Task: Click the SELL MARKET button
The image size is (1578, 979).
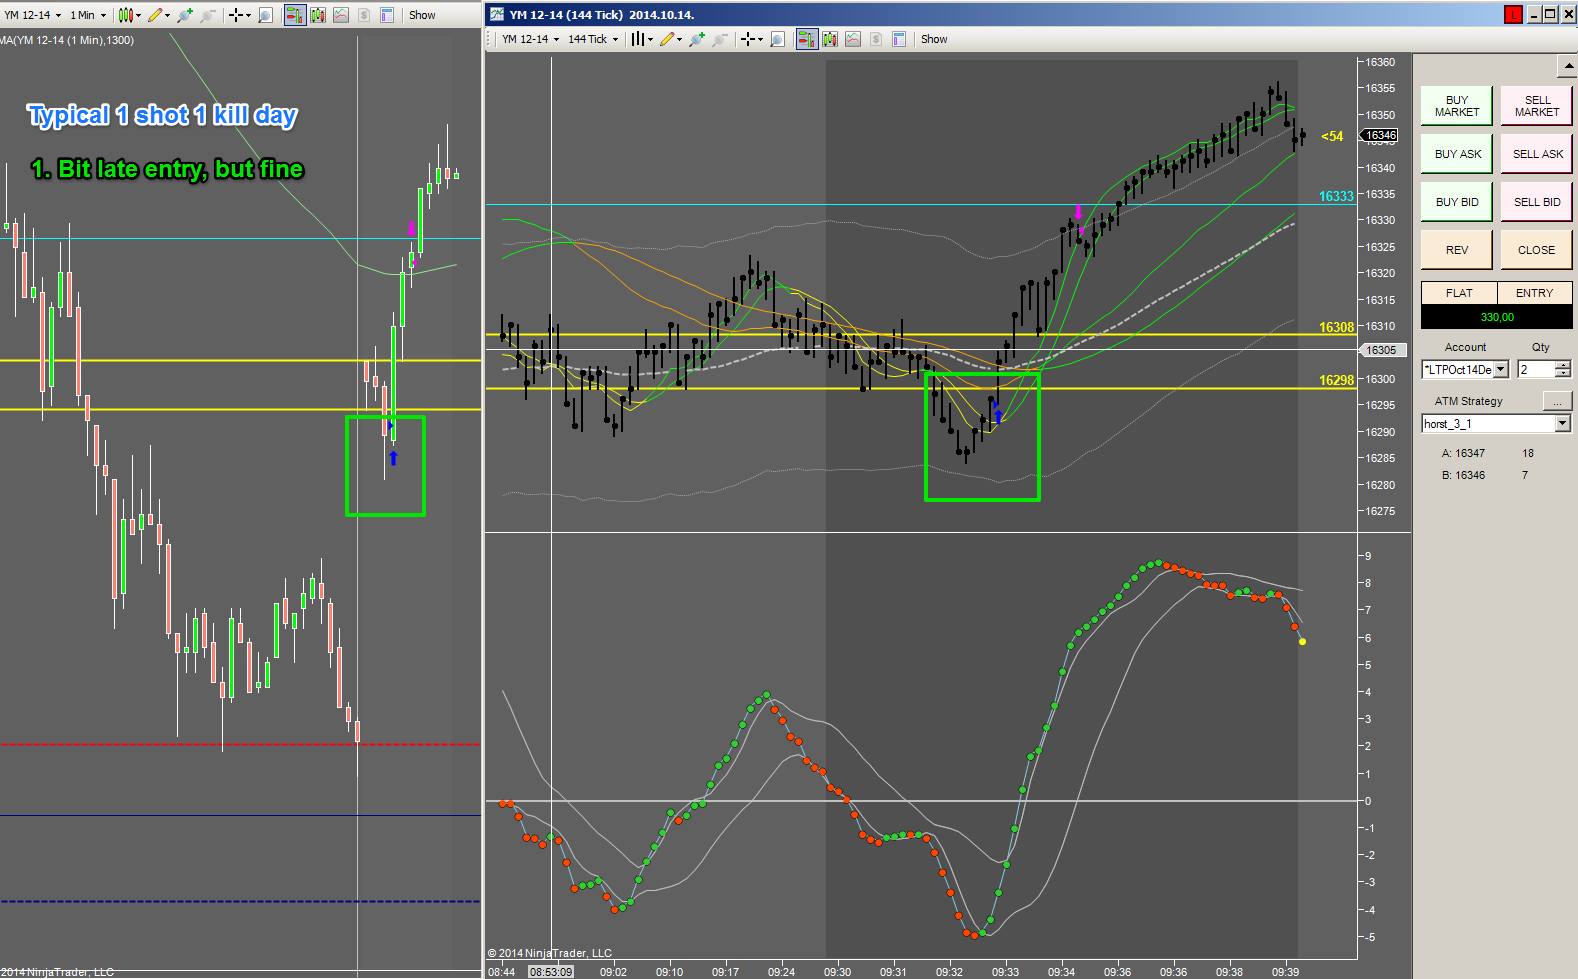Action: click(x=1537, y=106)
